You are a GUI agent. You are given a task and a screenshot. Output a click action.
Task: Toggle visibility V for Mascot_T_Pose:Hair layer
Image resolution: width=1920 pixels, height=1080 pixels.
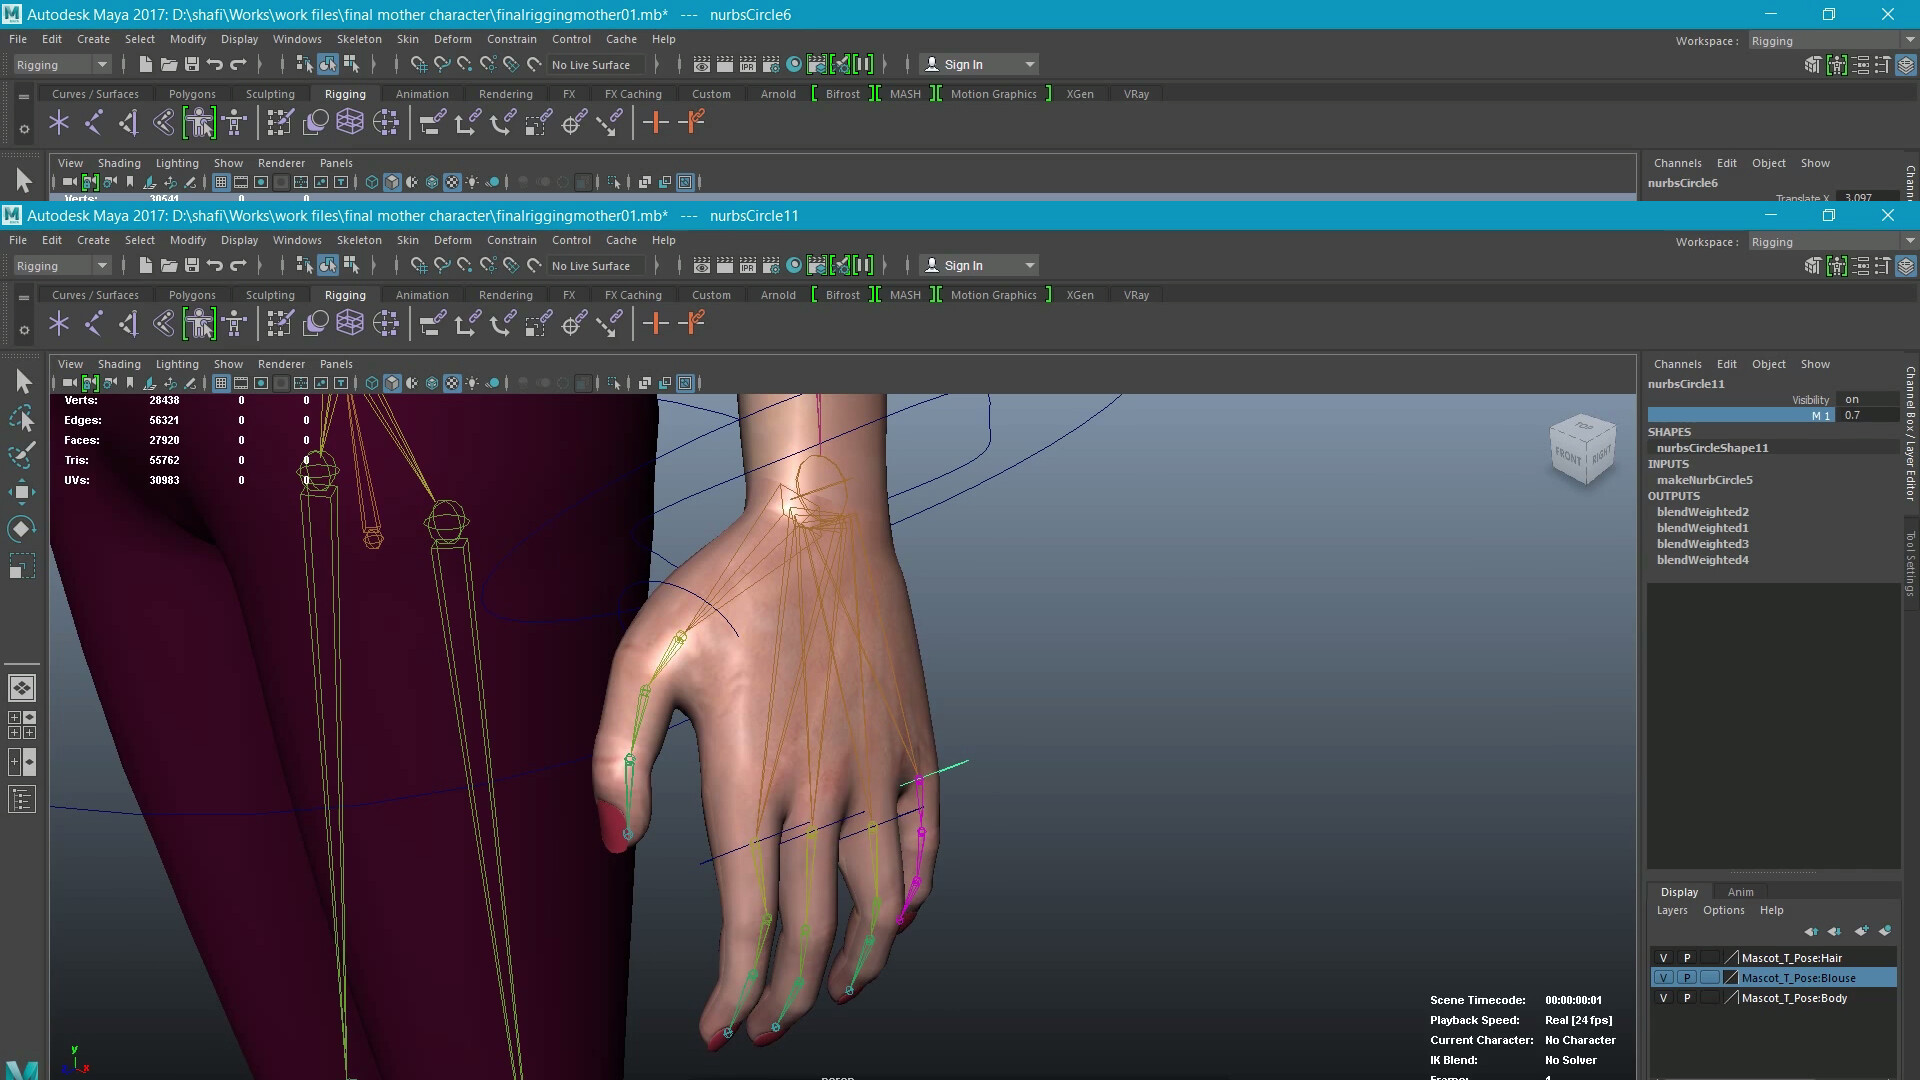(1663, 958)
